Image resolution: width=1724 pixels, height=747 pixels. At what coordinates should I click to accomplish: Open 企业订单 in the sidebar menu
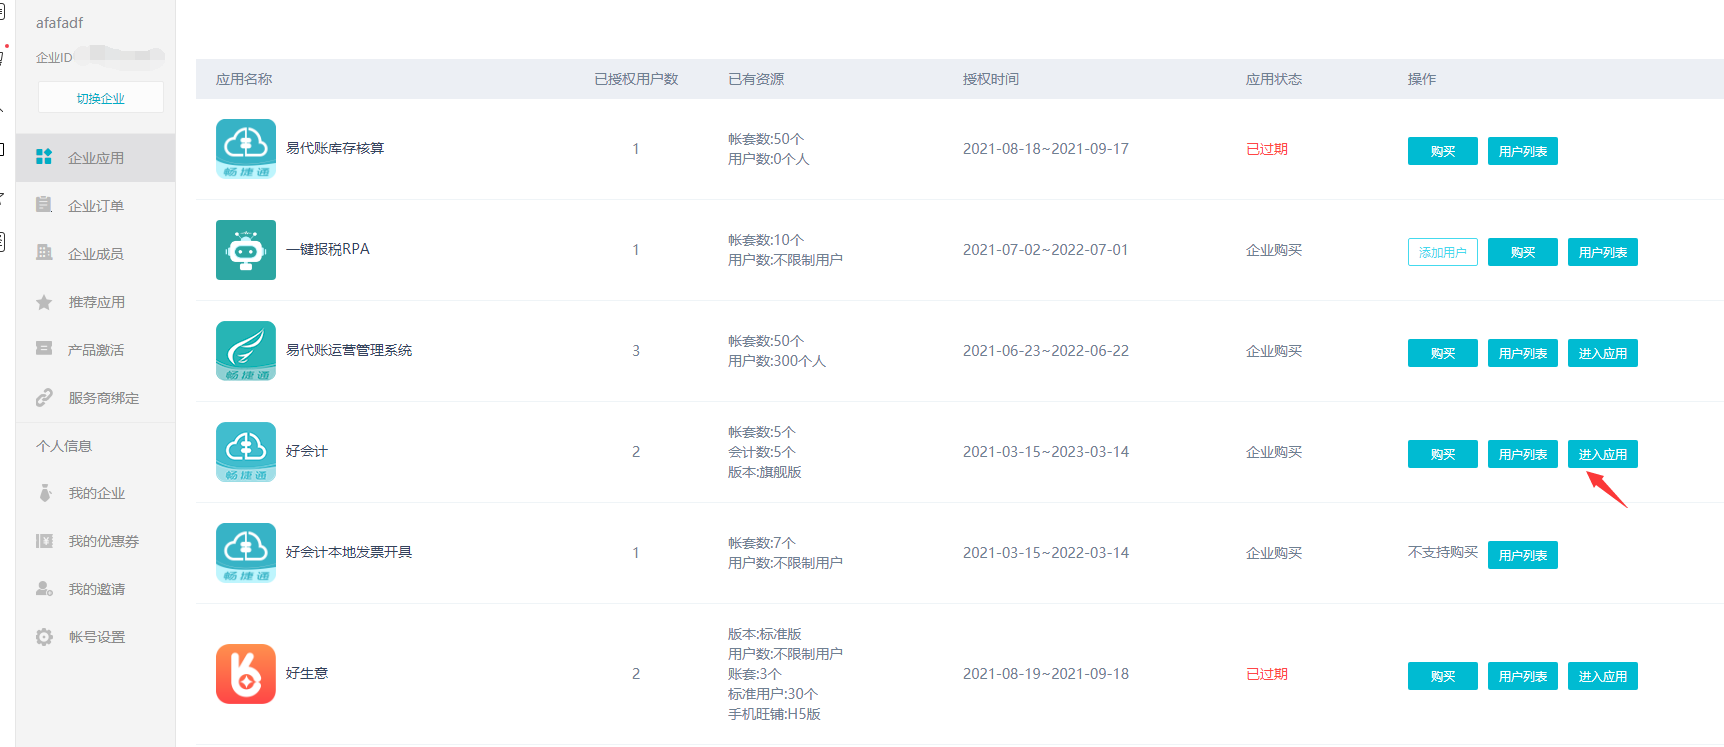pos(96,206)
